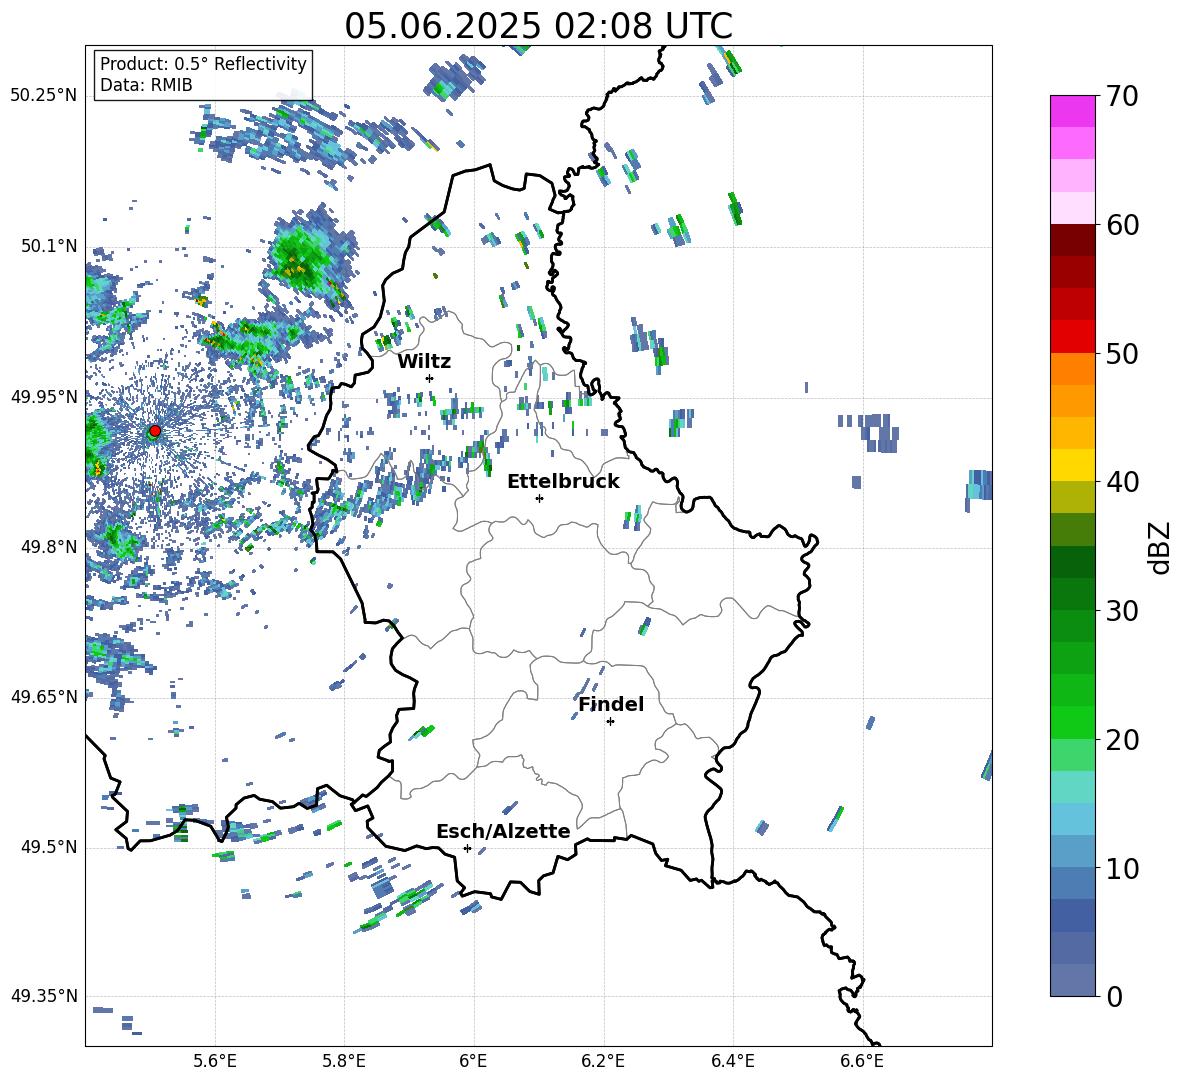Click the Ettelbruck station cross marker

point(539,498)
